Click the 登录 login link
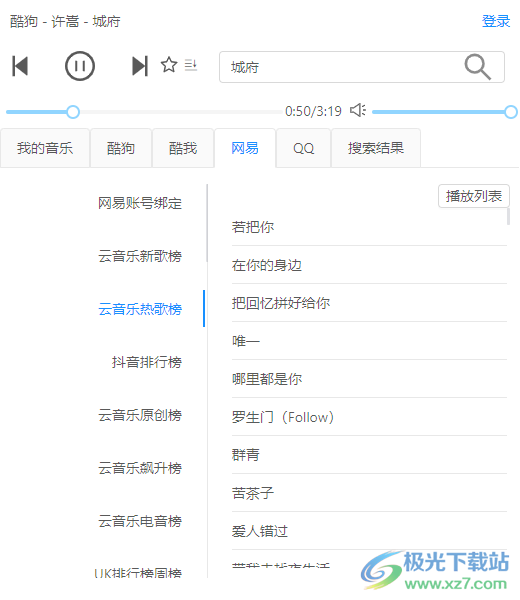The image size is (520, 600). (496, 21)
